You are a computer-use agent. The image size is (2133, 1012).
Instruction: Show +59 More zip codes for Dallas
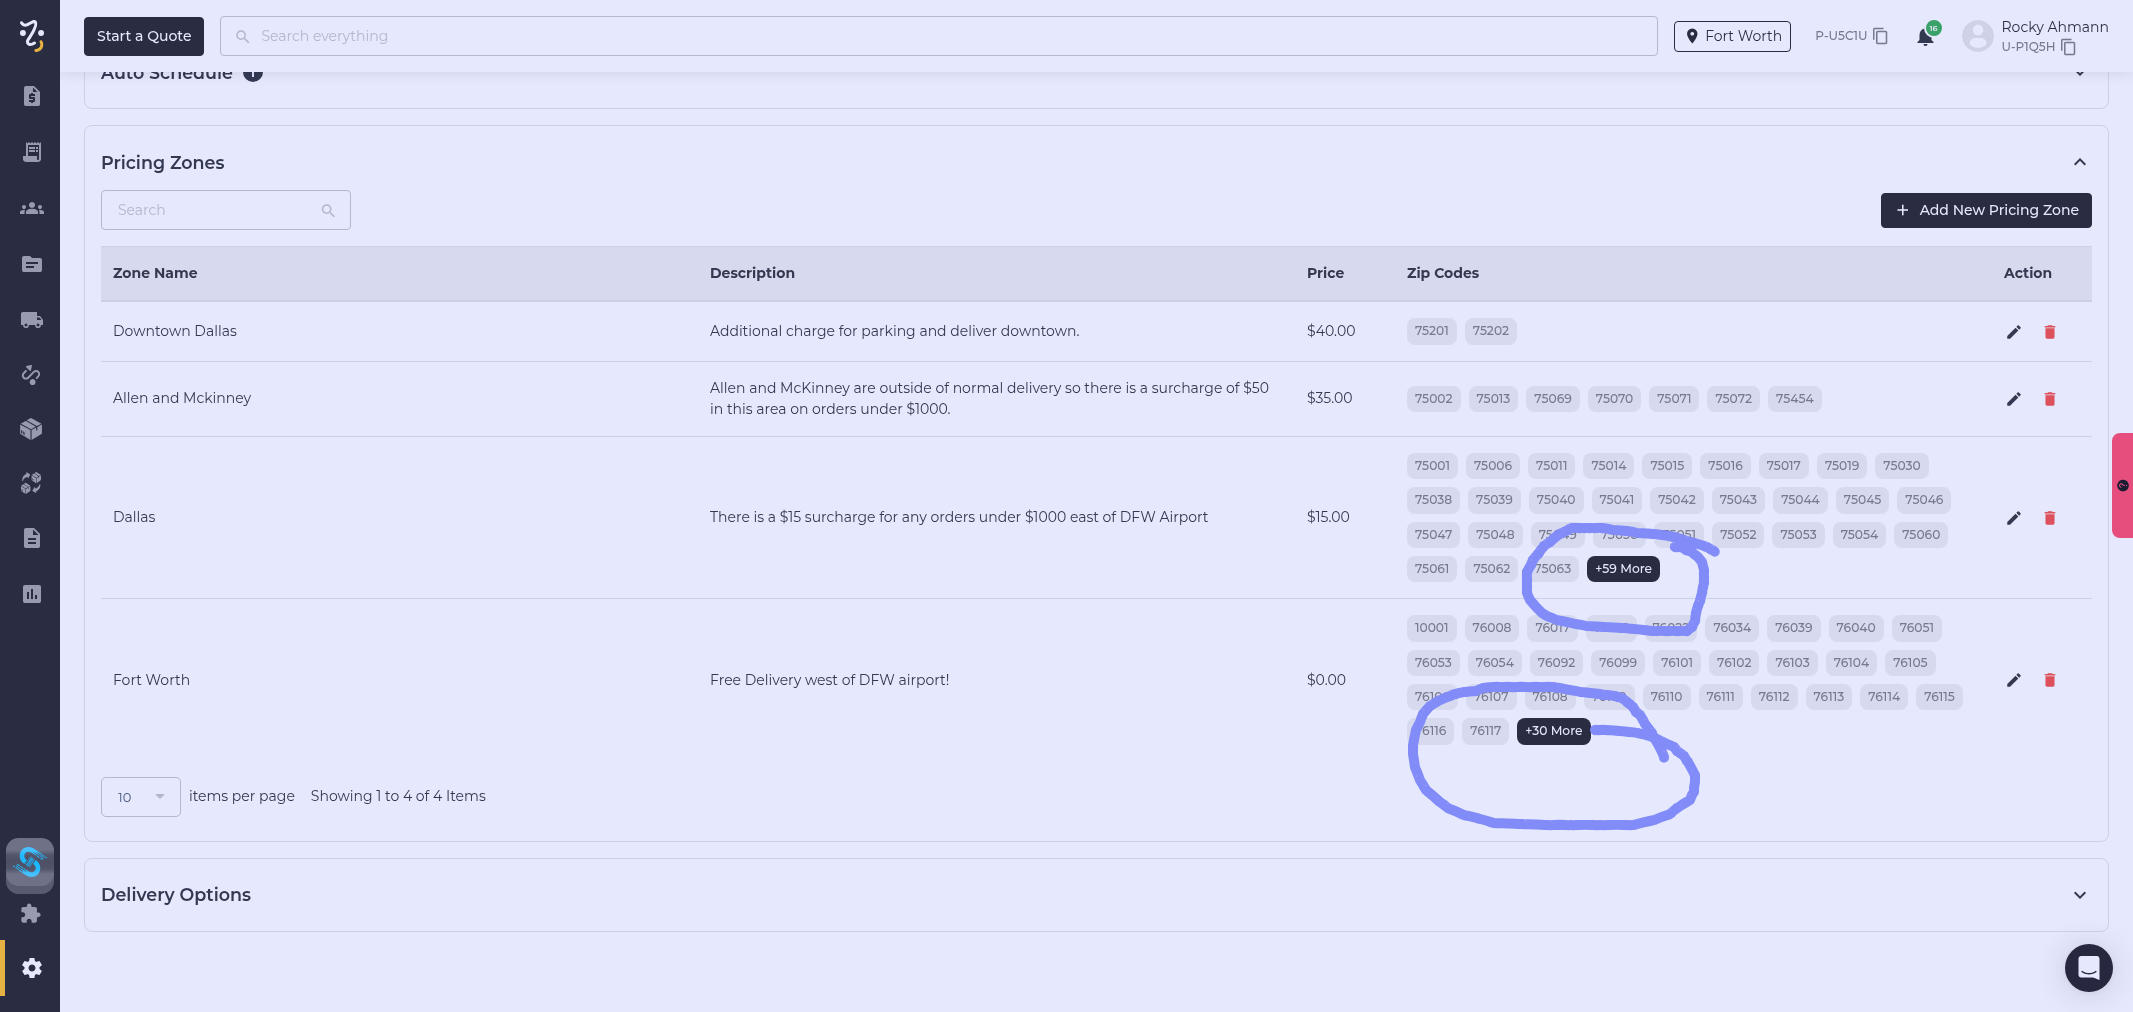[x=1622, y=569]
